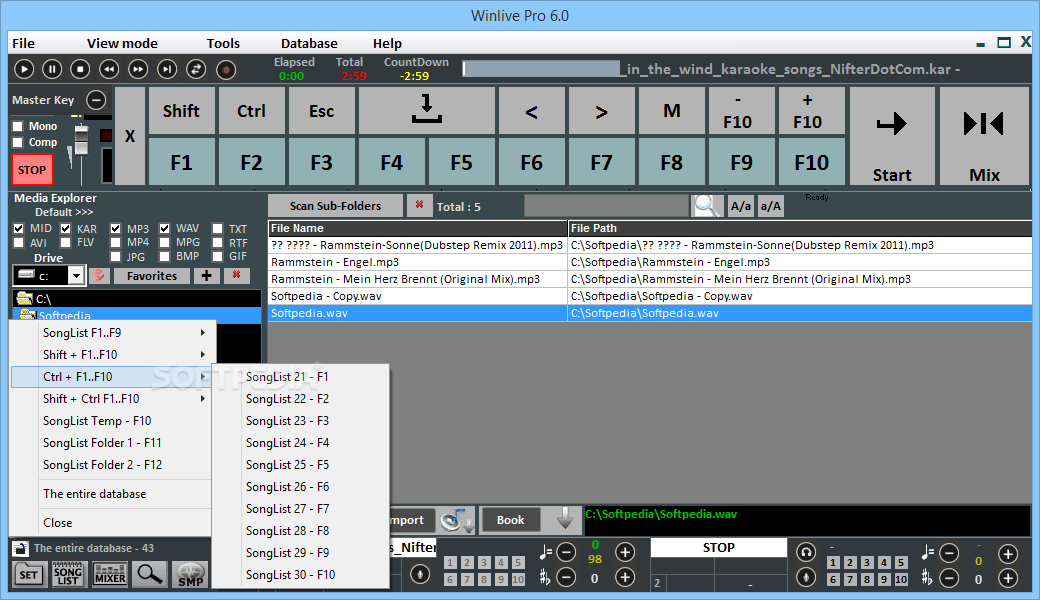Click the Mix crossfade button
The width and height of the screenshot is (1040, 600).
pyautogui.click(x=984, y=136)
